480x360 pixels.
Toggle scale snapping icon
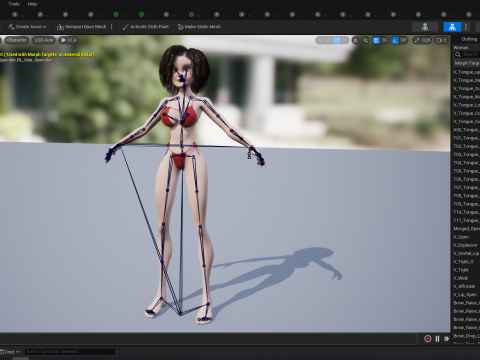pyautogui.click(x=417, y=40)
